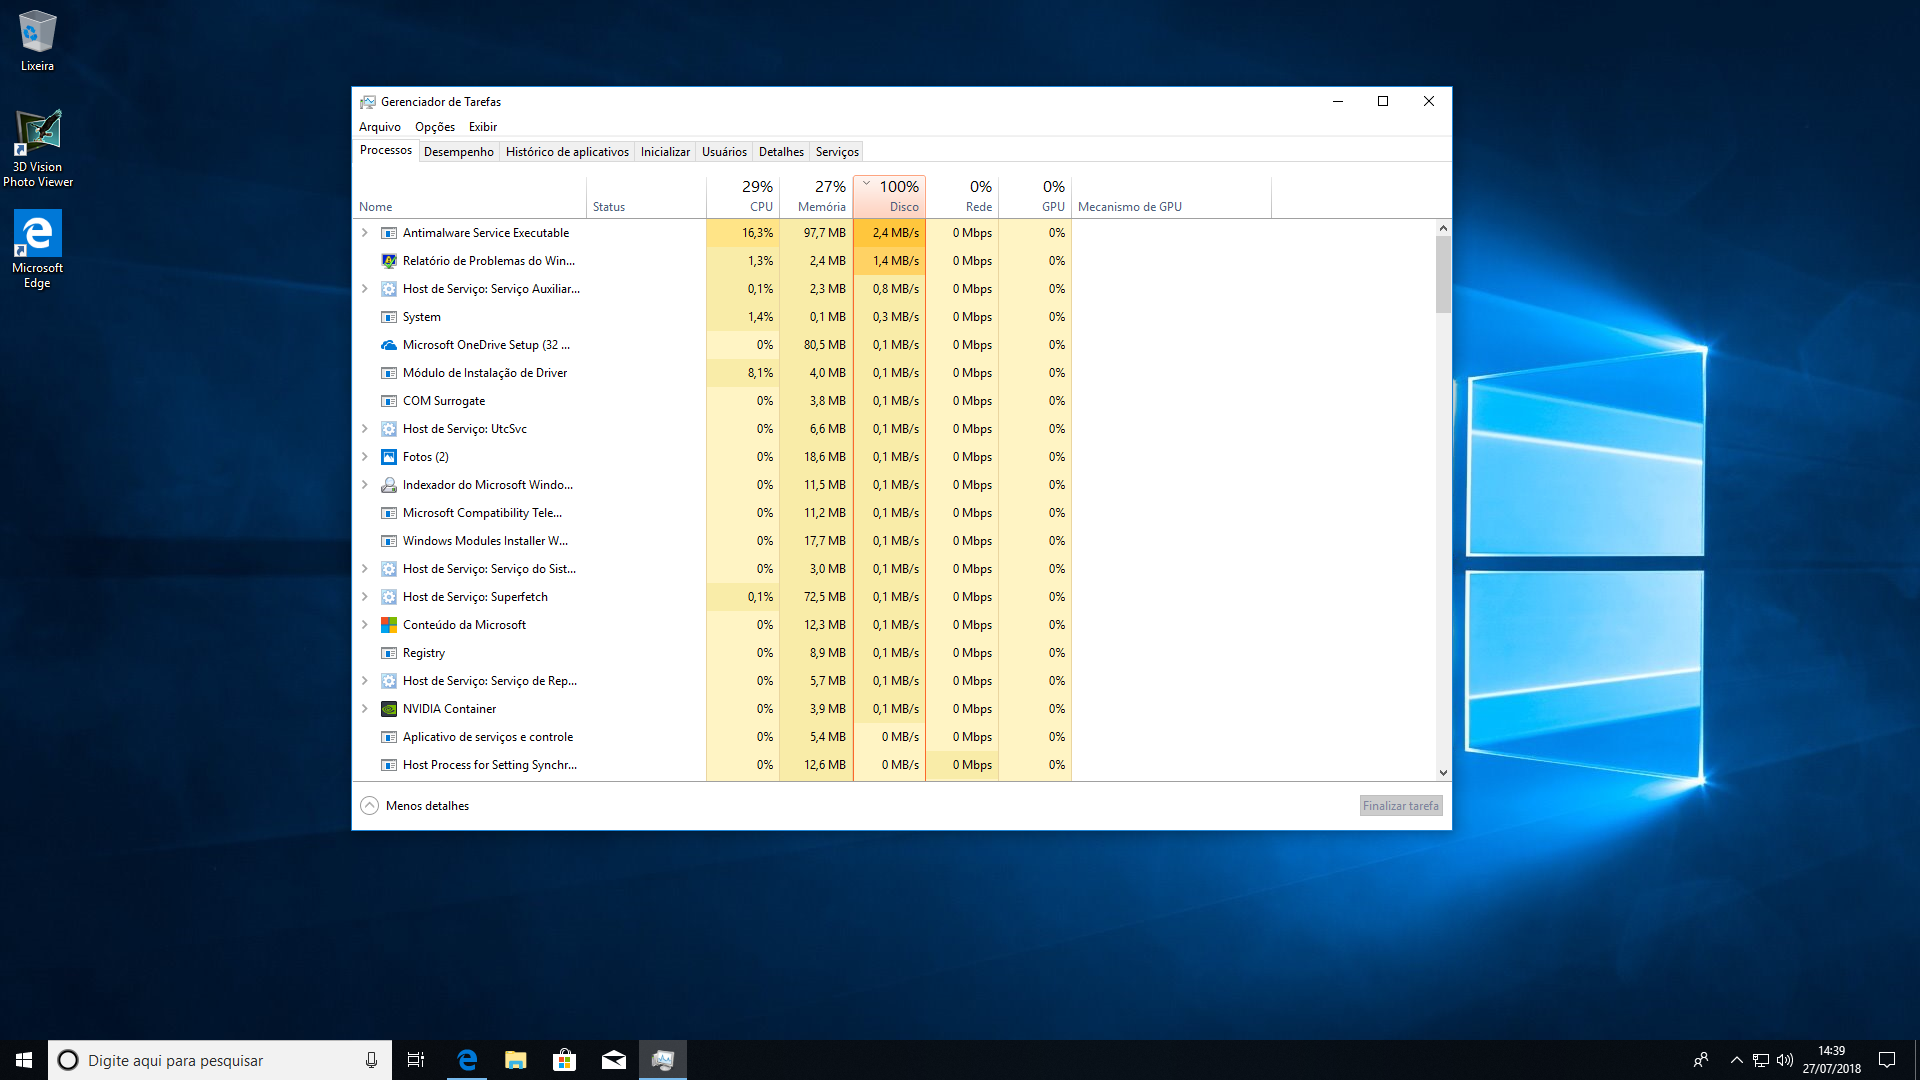Select the Módulo de Instalação de Driver row

(x=894, y=373)
